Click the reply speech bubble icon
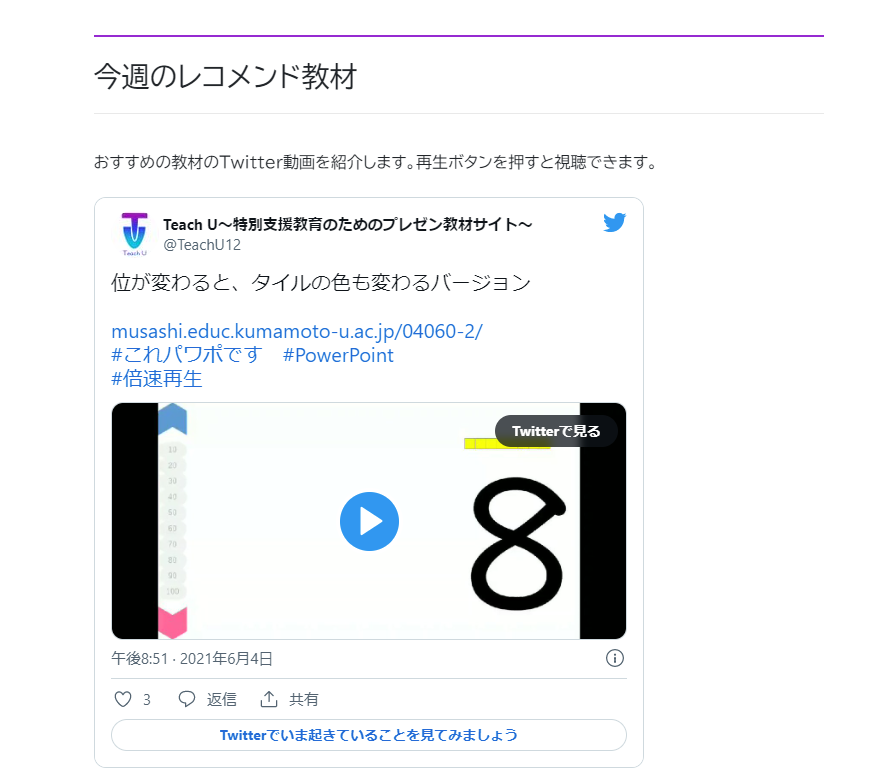The width and height of the screenshot is (894, 782). click(x=187, y=699)
